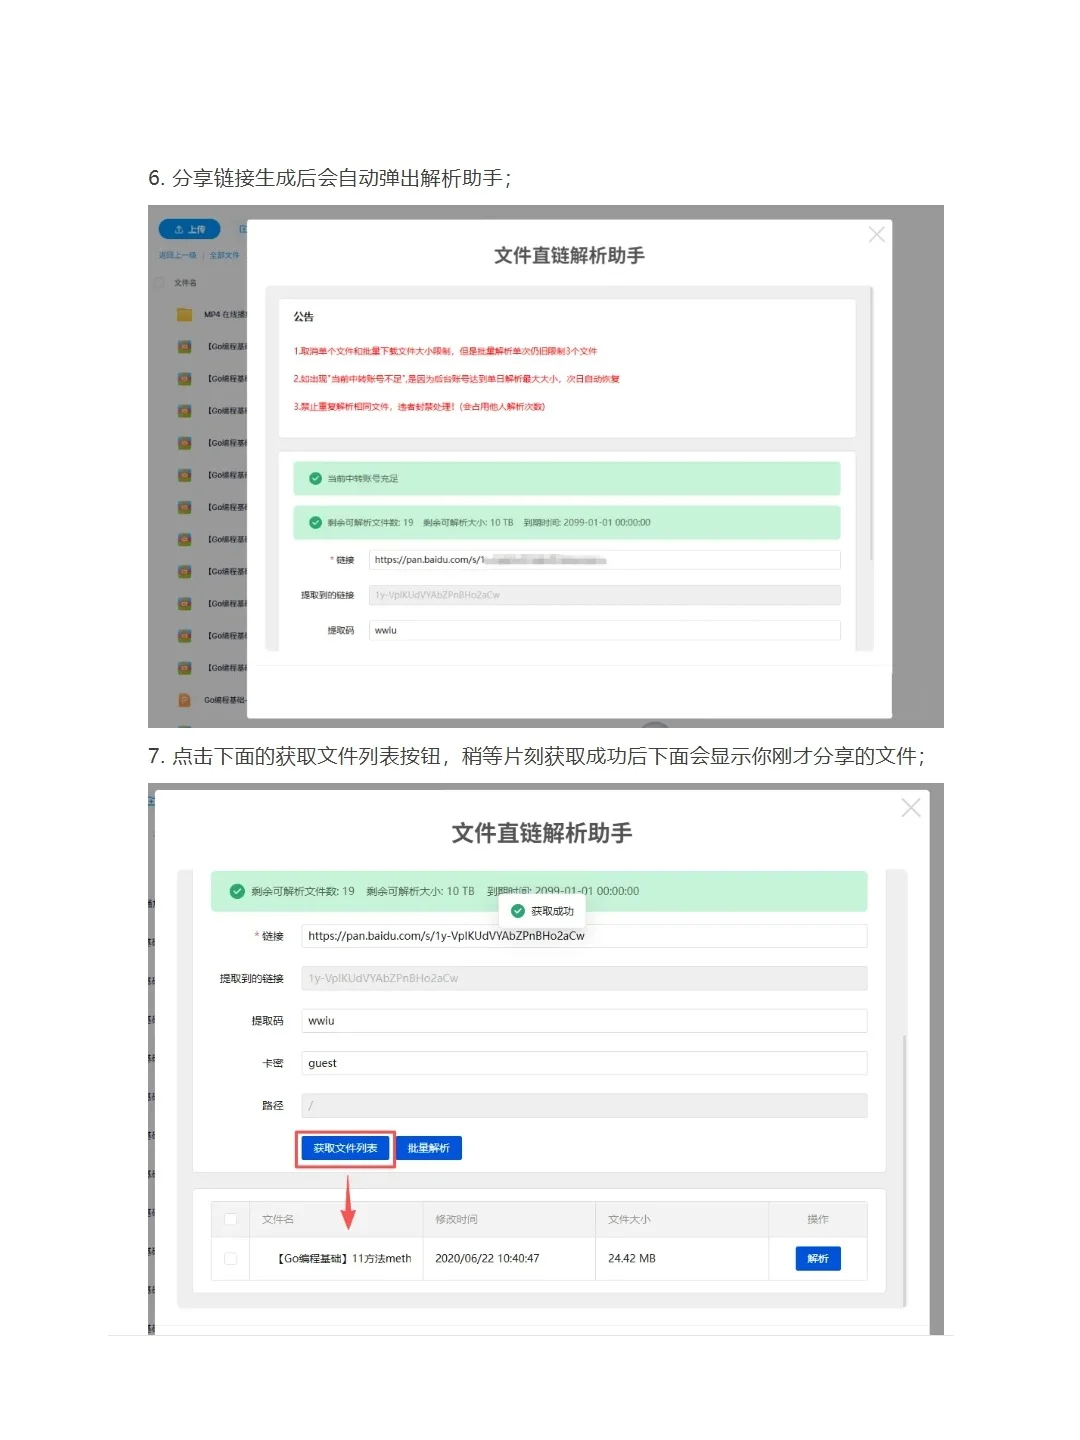The width and height of the screenshot is (1080, 1440).
Task: Switch to the 全部文件 tab
Action: 224,255
